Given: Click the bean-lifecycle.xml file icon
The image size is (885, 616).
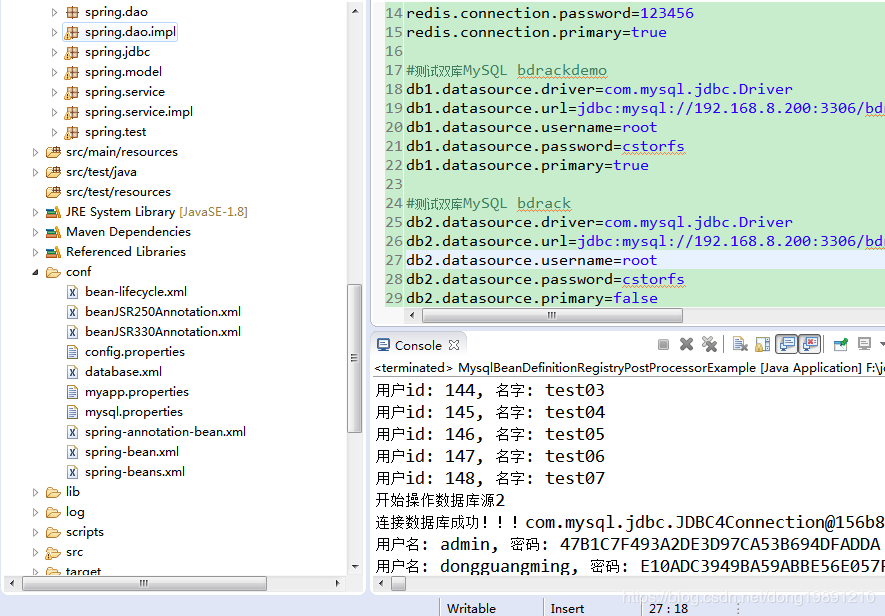Looking at the screenshot, I should 72,292.
